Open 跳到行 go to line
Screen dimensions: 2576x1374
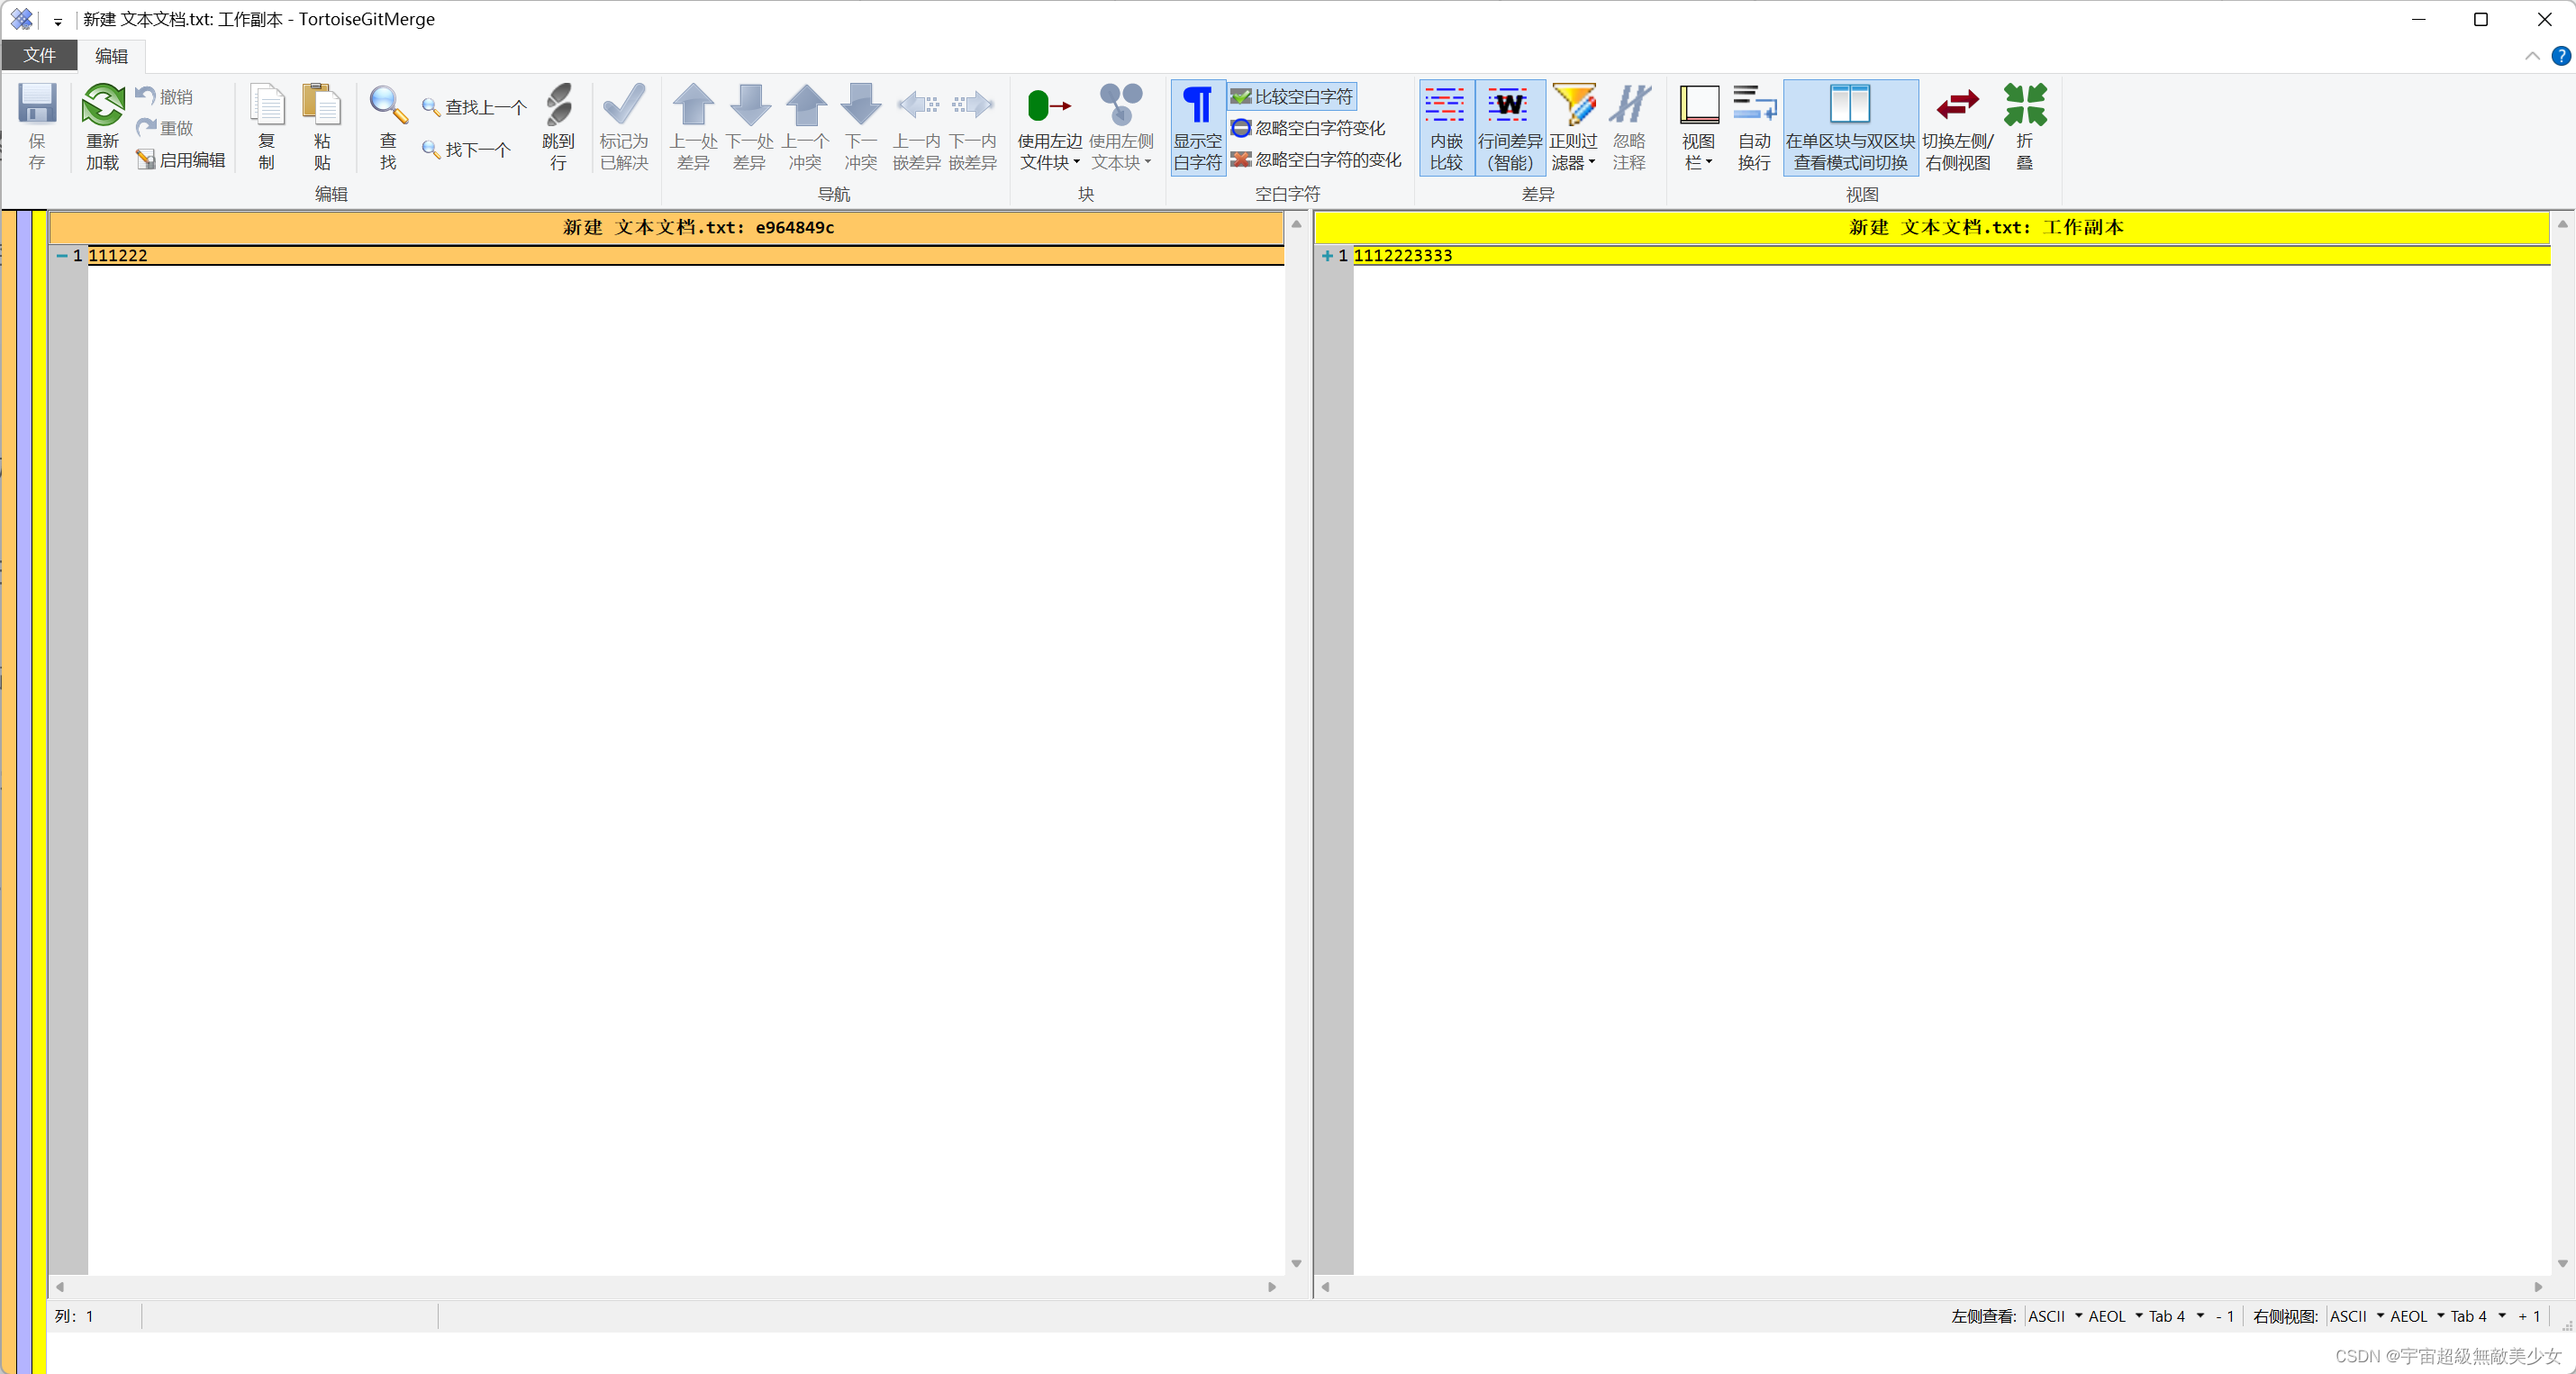click(x=558, y=127)
